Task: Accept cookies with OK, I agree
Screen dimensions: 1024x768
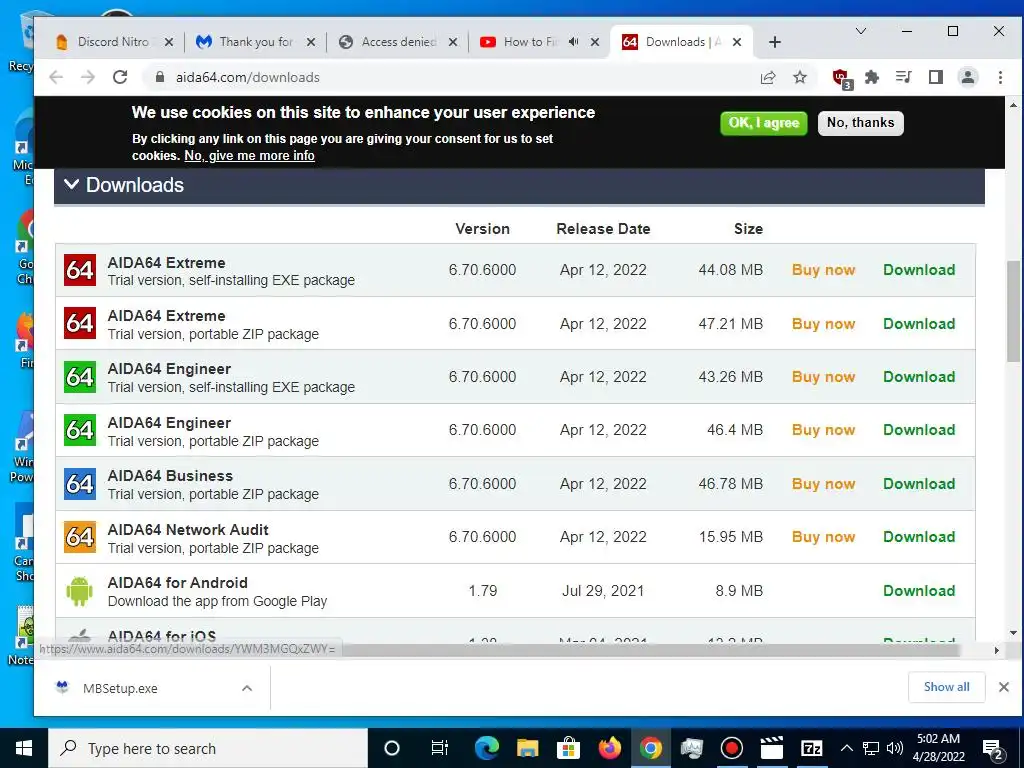Action: pyautogui.click(x=763, y=123)
